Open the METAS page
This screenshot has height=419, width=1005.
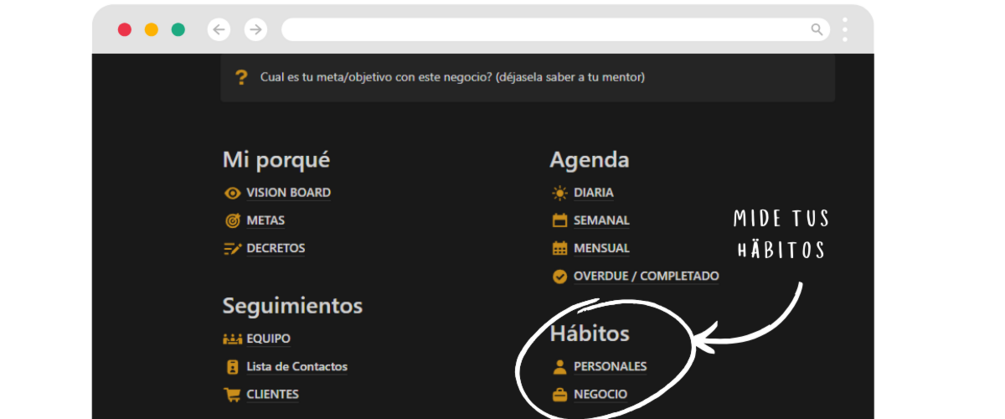click(265, 221)
